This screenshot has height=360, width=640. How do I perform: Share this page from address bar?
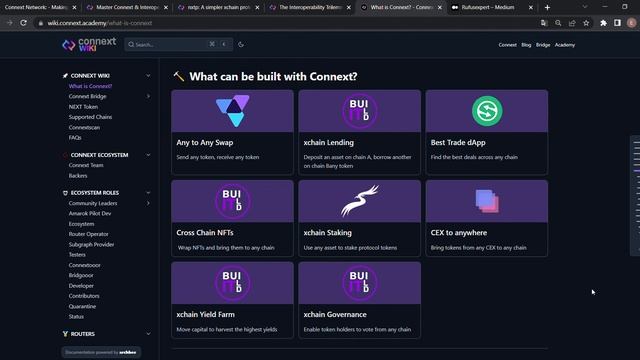[572, 23]
